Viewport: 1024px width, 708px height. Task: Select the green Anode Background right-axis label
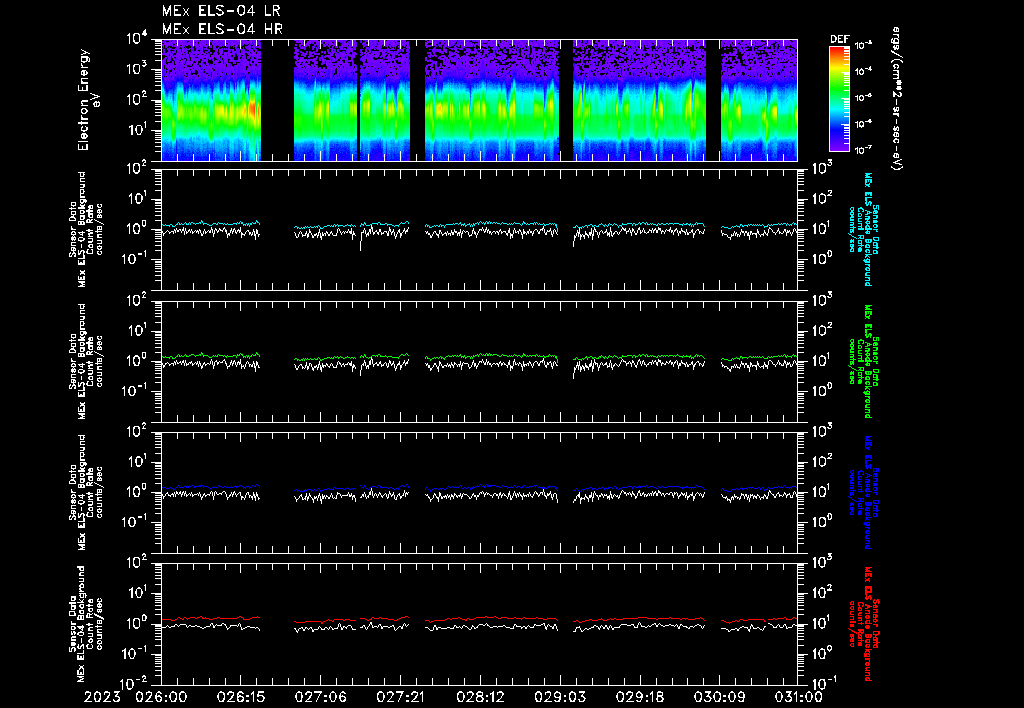tap(863, 361)
